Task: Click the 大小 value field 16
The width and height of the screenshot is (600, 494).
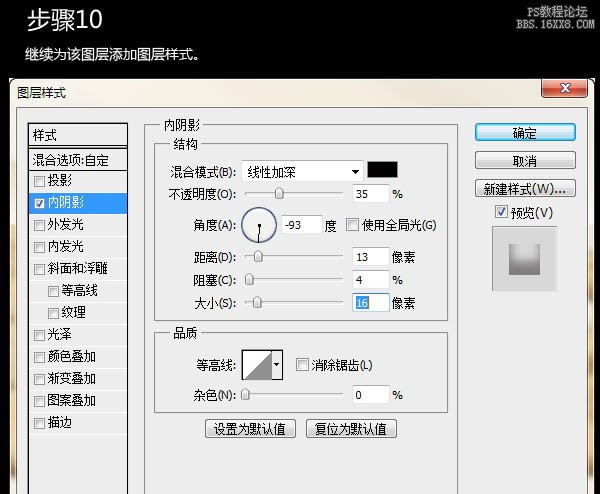Action: tap(370, 303)
